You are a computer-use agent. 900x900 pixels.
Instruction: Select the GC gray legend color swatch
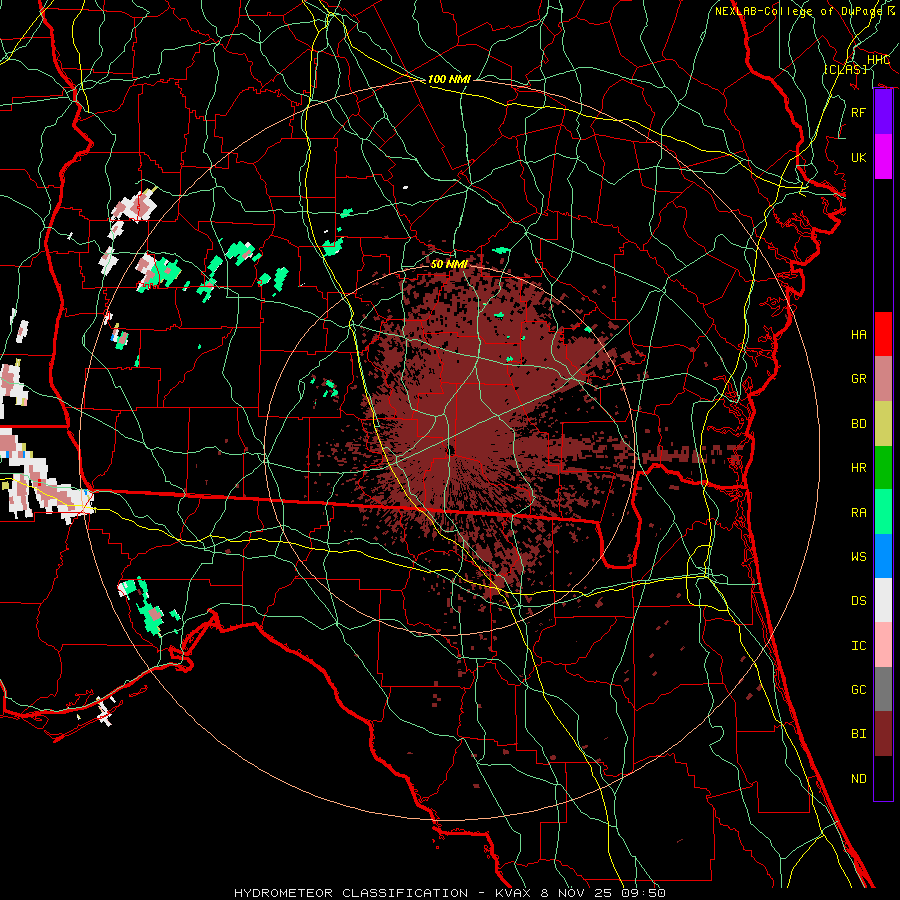[883, 689]
